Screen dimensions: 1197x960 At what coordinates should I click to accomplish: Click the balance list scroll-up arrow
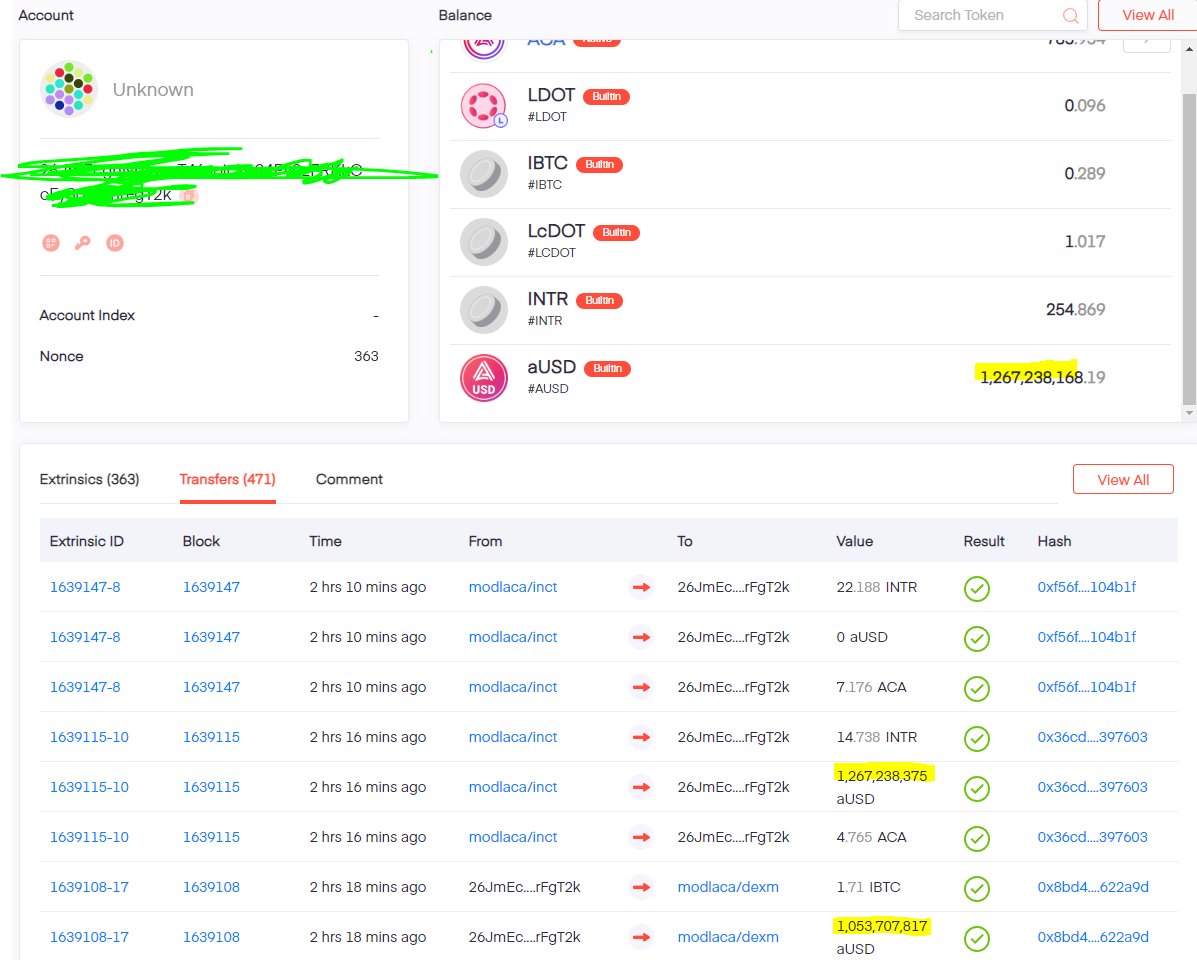coord(1189,49)
